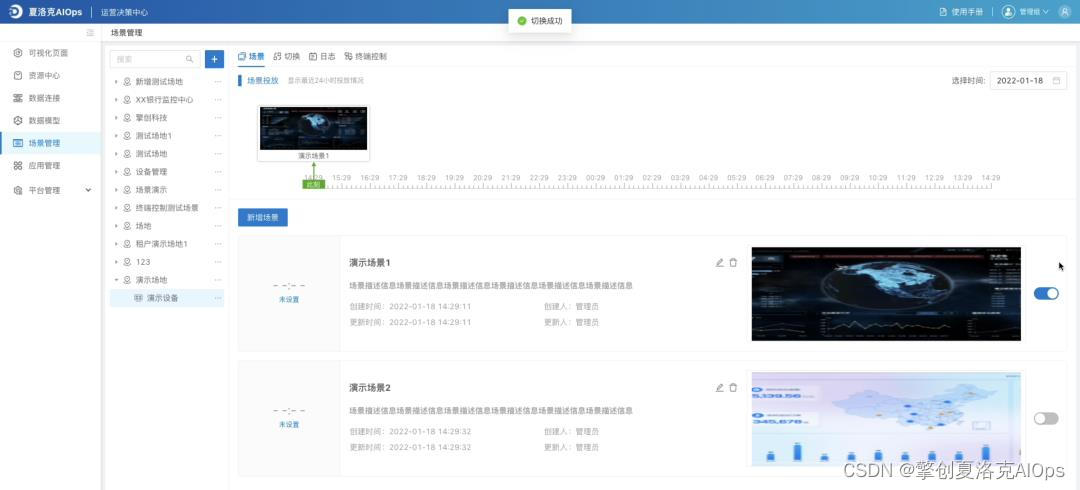
Task: Delete 演示场景1 with the trash icon
Action: (x=733, y=263)
